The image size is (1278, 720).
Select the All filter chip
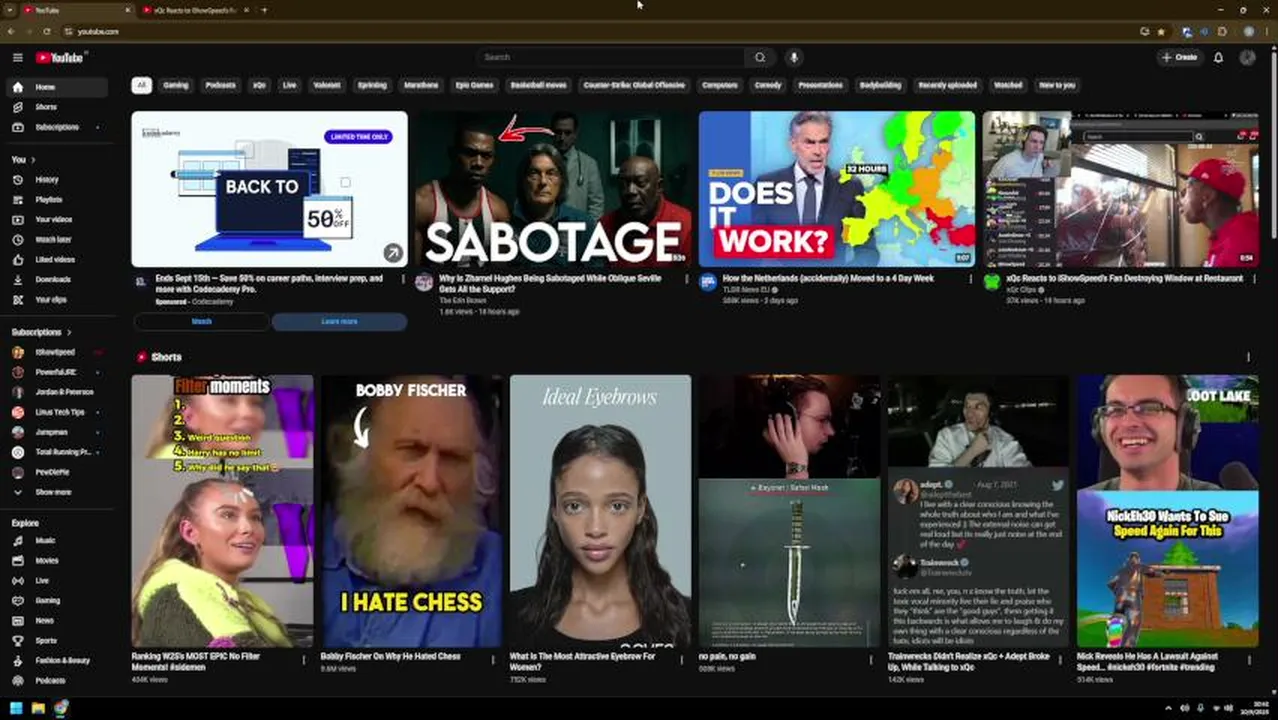141,85
